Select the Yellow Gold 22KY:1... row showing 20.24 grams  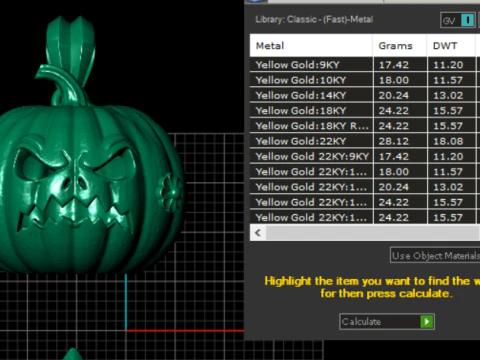pyautogui.click(x=365, y=187)
